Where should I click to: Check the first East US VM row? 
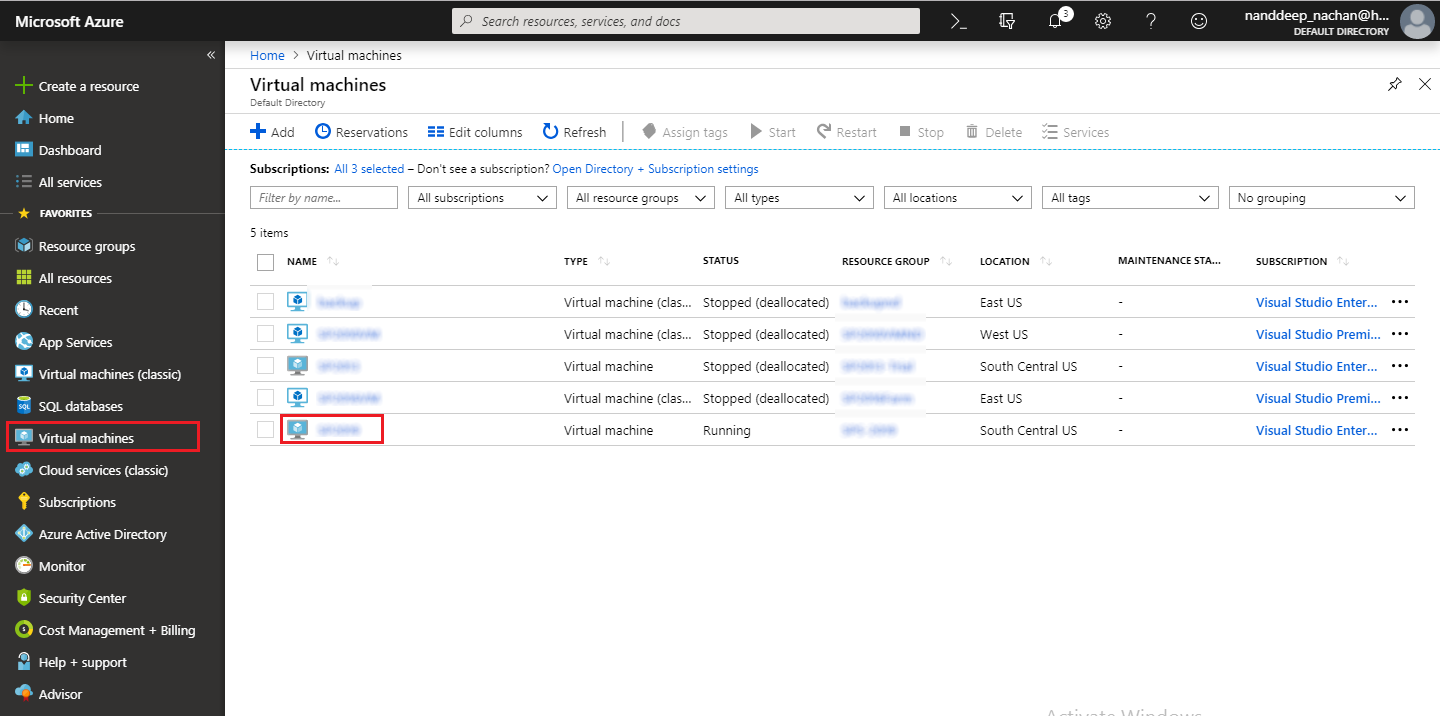pos(265,302)
